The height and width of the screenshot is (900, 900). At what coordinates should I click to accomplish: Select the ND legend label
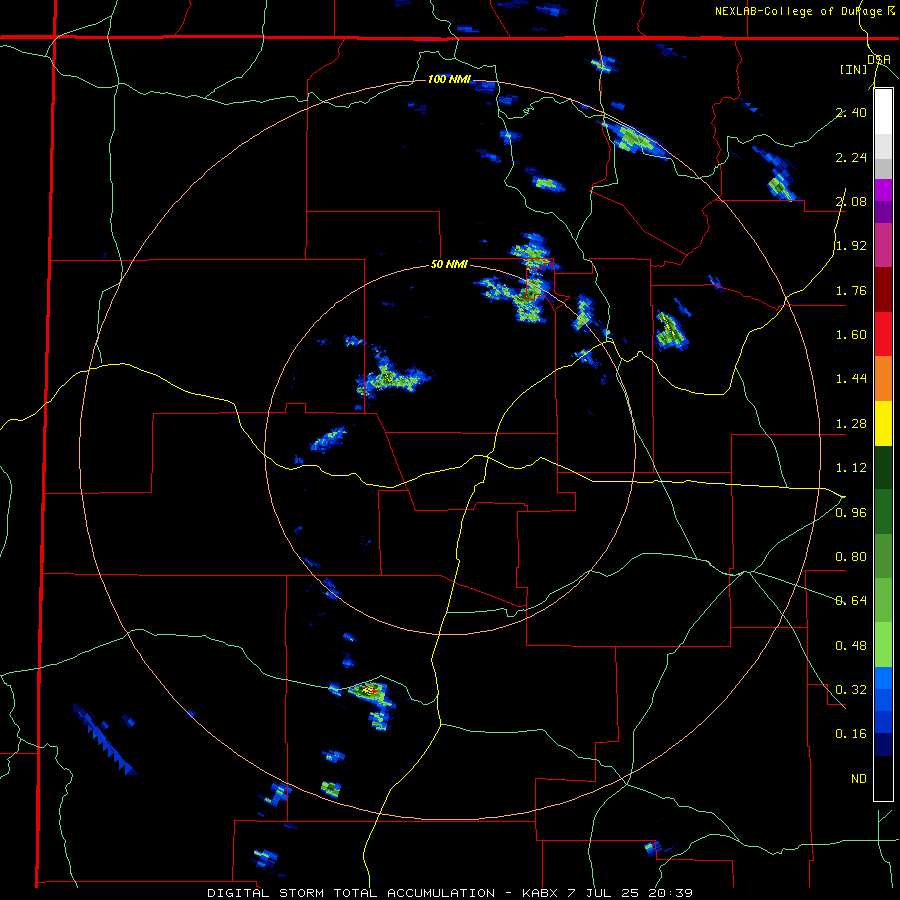click(x=859, y=778)
